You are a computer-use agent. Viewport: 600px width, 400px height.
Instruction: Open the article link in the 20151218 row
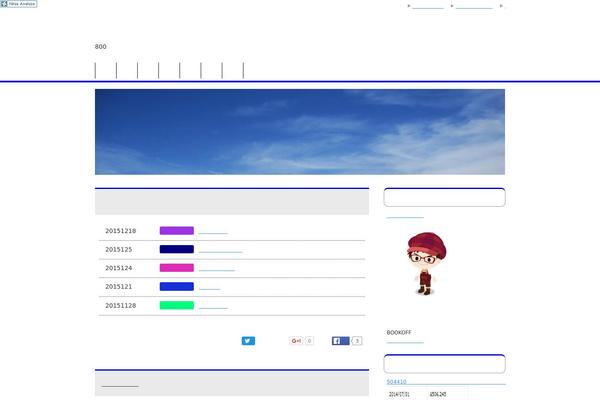pos(213,231)
